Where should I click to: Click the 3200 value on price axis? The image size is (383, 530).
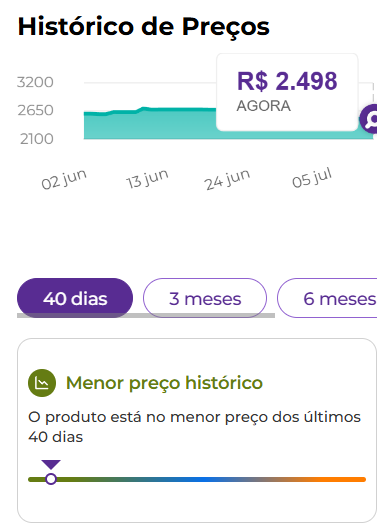point(35,82)
